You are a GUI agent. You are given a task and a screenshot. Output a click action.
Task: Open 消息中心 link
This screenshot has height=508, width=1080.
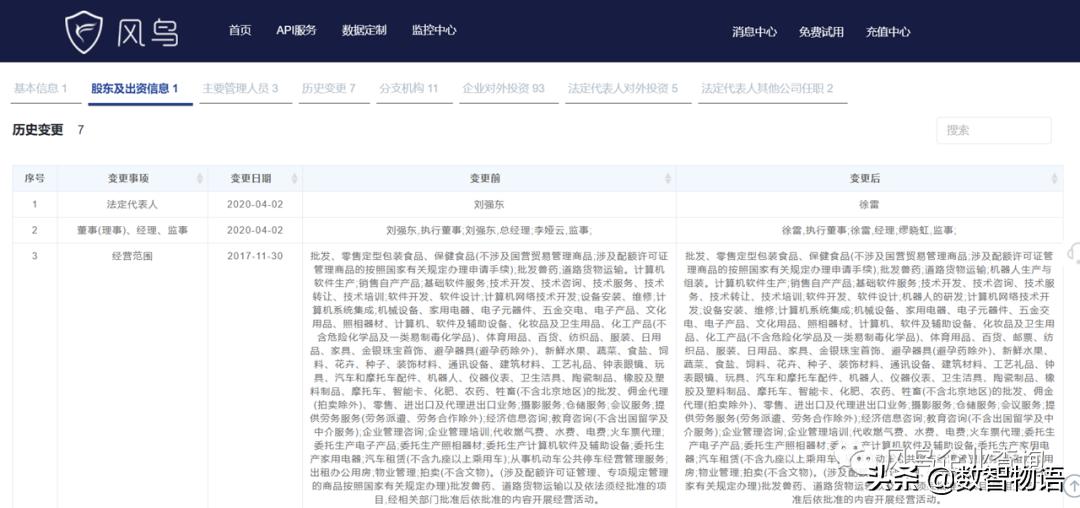(x=754, y=32)
